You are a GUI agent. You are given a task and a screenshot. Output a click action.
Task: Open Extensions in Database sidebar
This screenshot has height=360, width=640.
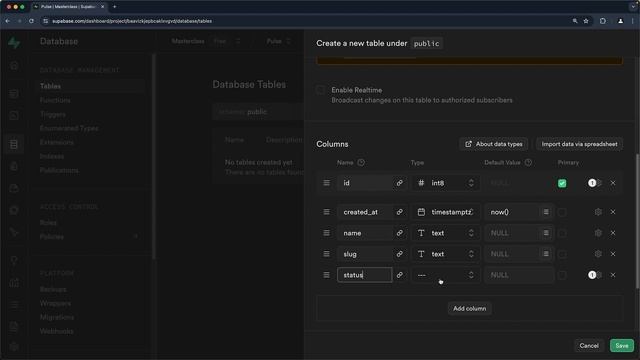coord(57,142)
